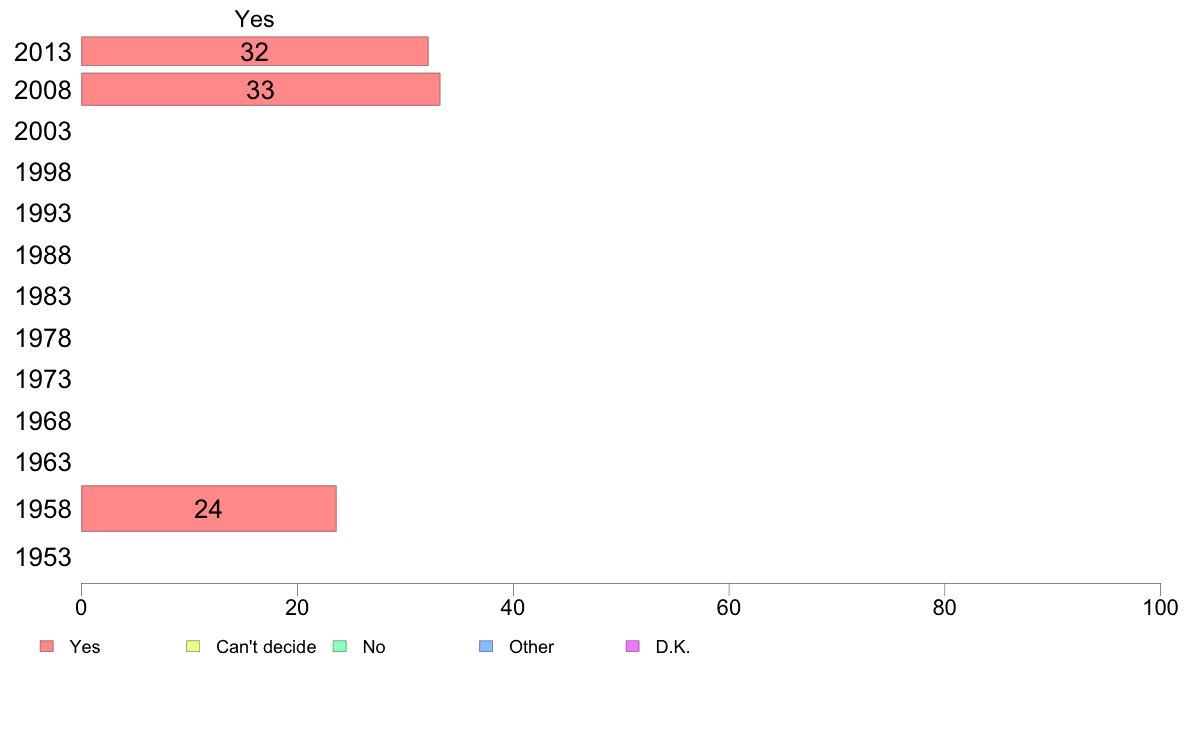The width and height of the screenshot is (1188, 736).
Task: Select the 2008 bar showing 33
Action: point(261,89)
